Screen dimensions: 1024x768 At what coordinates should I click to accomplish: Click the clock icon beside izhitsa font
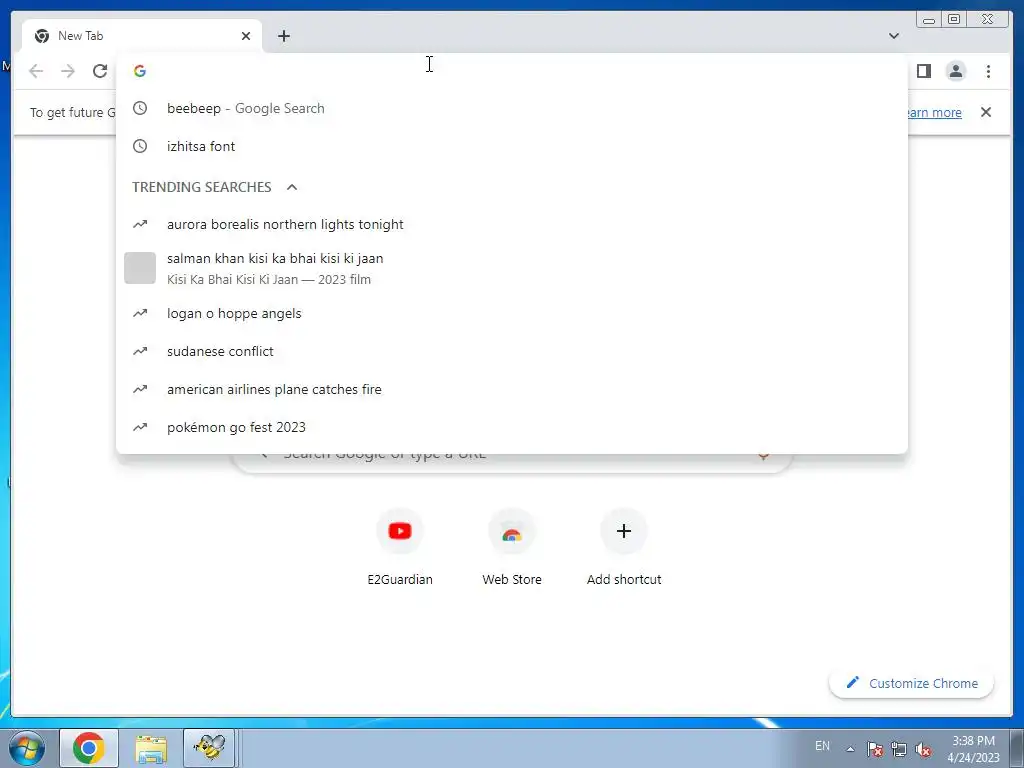[x=140, y=146]
